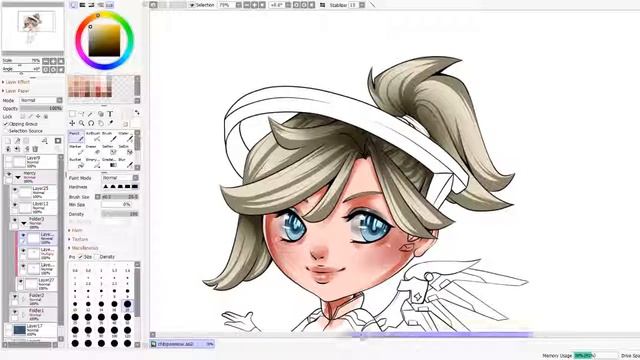Viewport: 640px width, 360px height.
Task: Open the Stabilizer value dropdown
Action: click(x=362, y=5)
